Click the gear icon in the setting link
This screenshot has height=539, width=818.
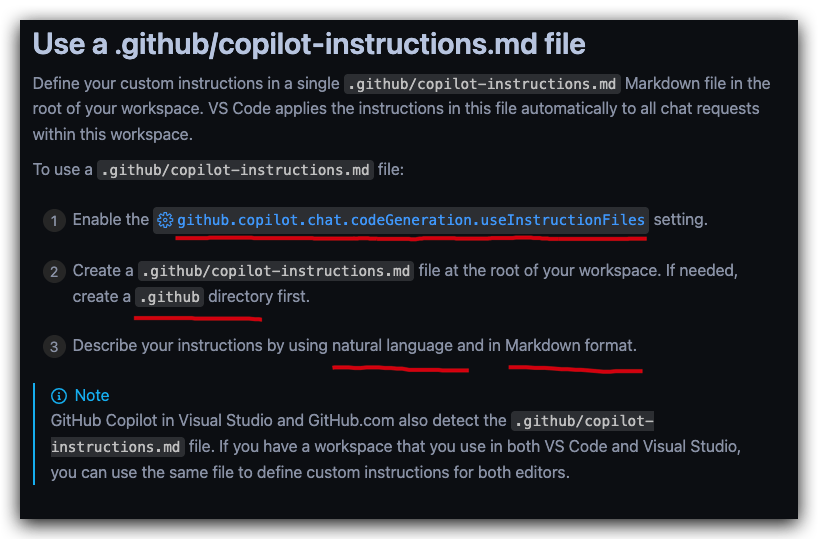[x=165, y=220]
